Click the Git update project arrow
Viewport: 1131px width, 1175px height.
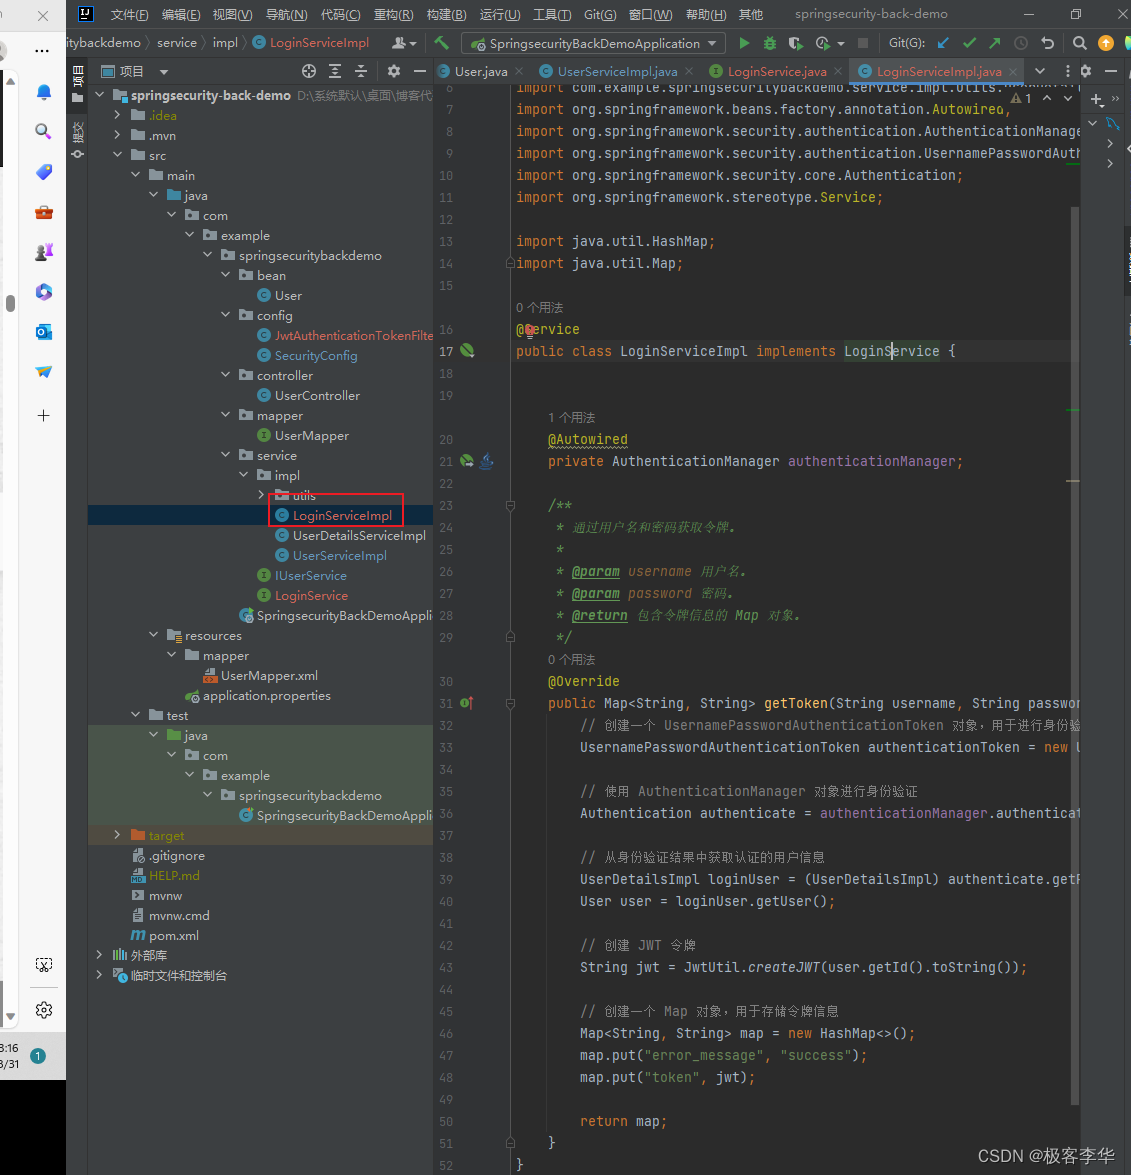(x=943, y=43)
